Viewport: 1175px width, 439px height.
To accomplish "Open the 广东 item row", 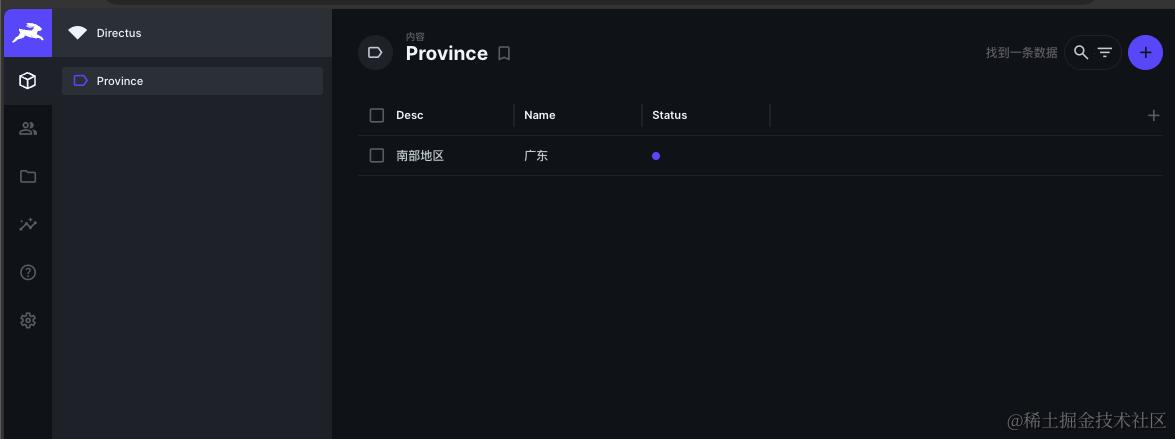I will tap(536, 156).
